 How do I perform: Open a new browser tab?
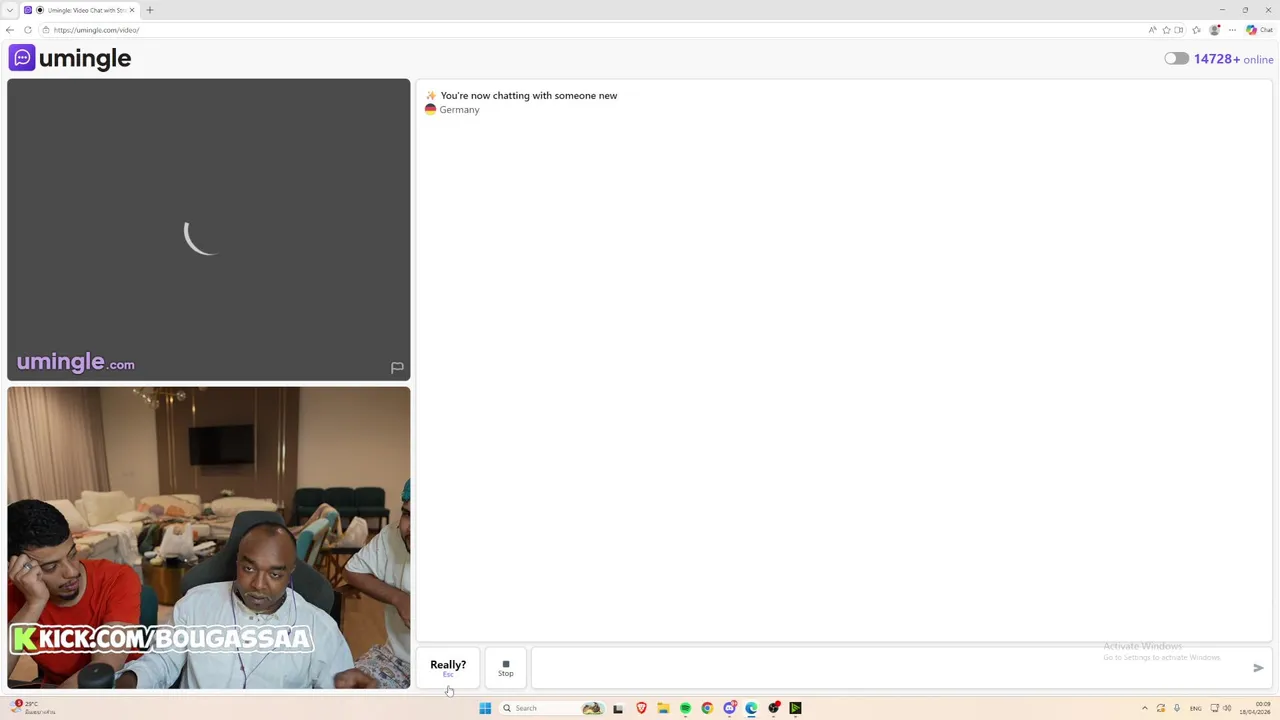click(x=150, y=10)
